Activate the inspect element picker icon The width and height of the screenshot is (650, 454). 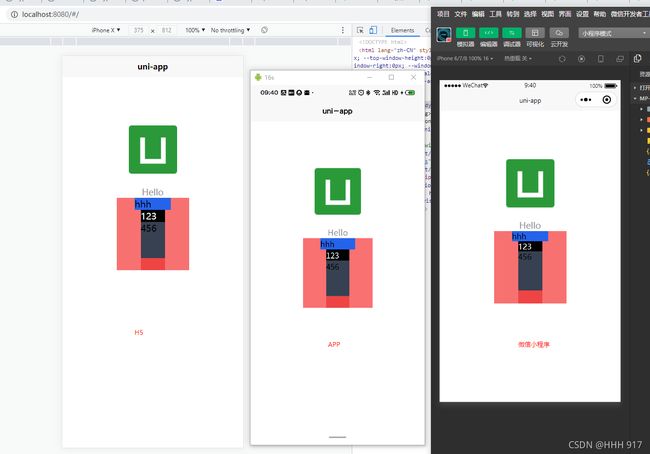360,30
